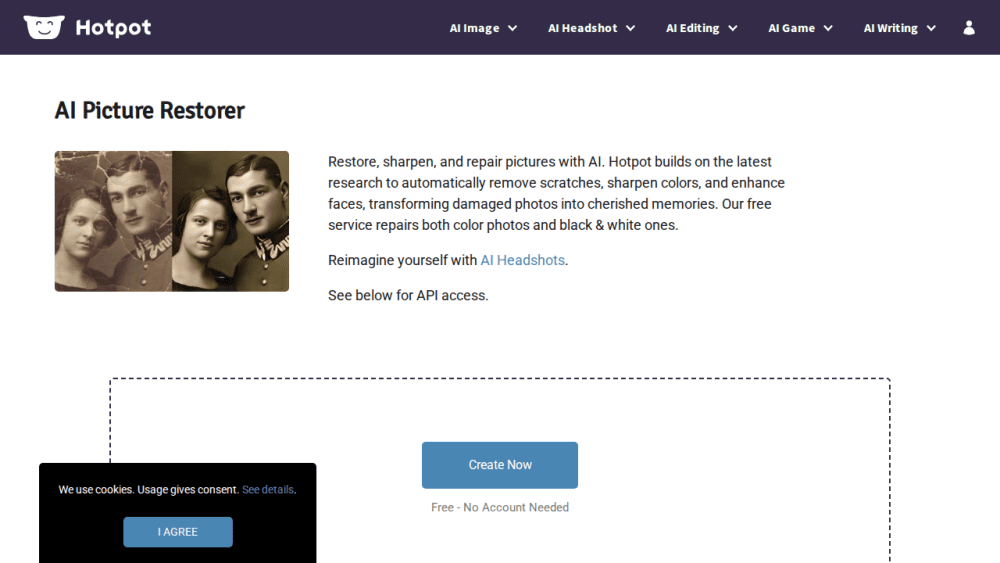Open the AI Writing menu
This screenshot has height=563, width=1000.
[x=890, y=28]
